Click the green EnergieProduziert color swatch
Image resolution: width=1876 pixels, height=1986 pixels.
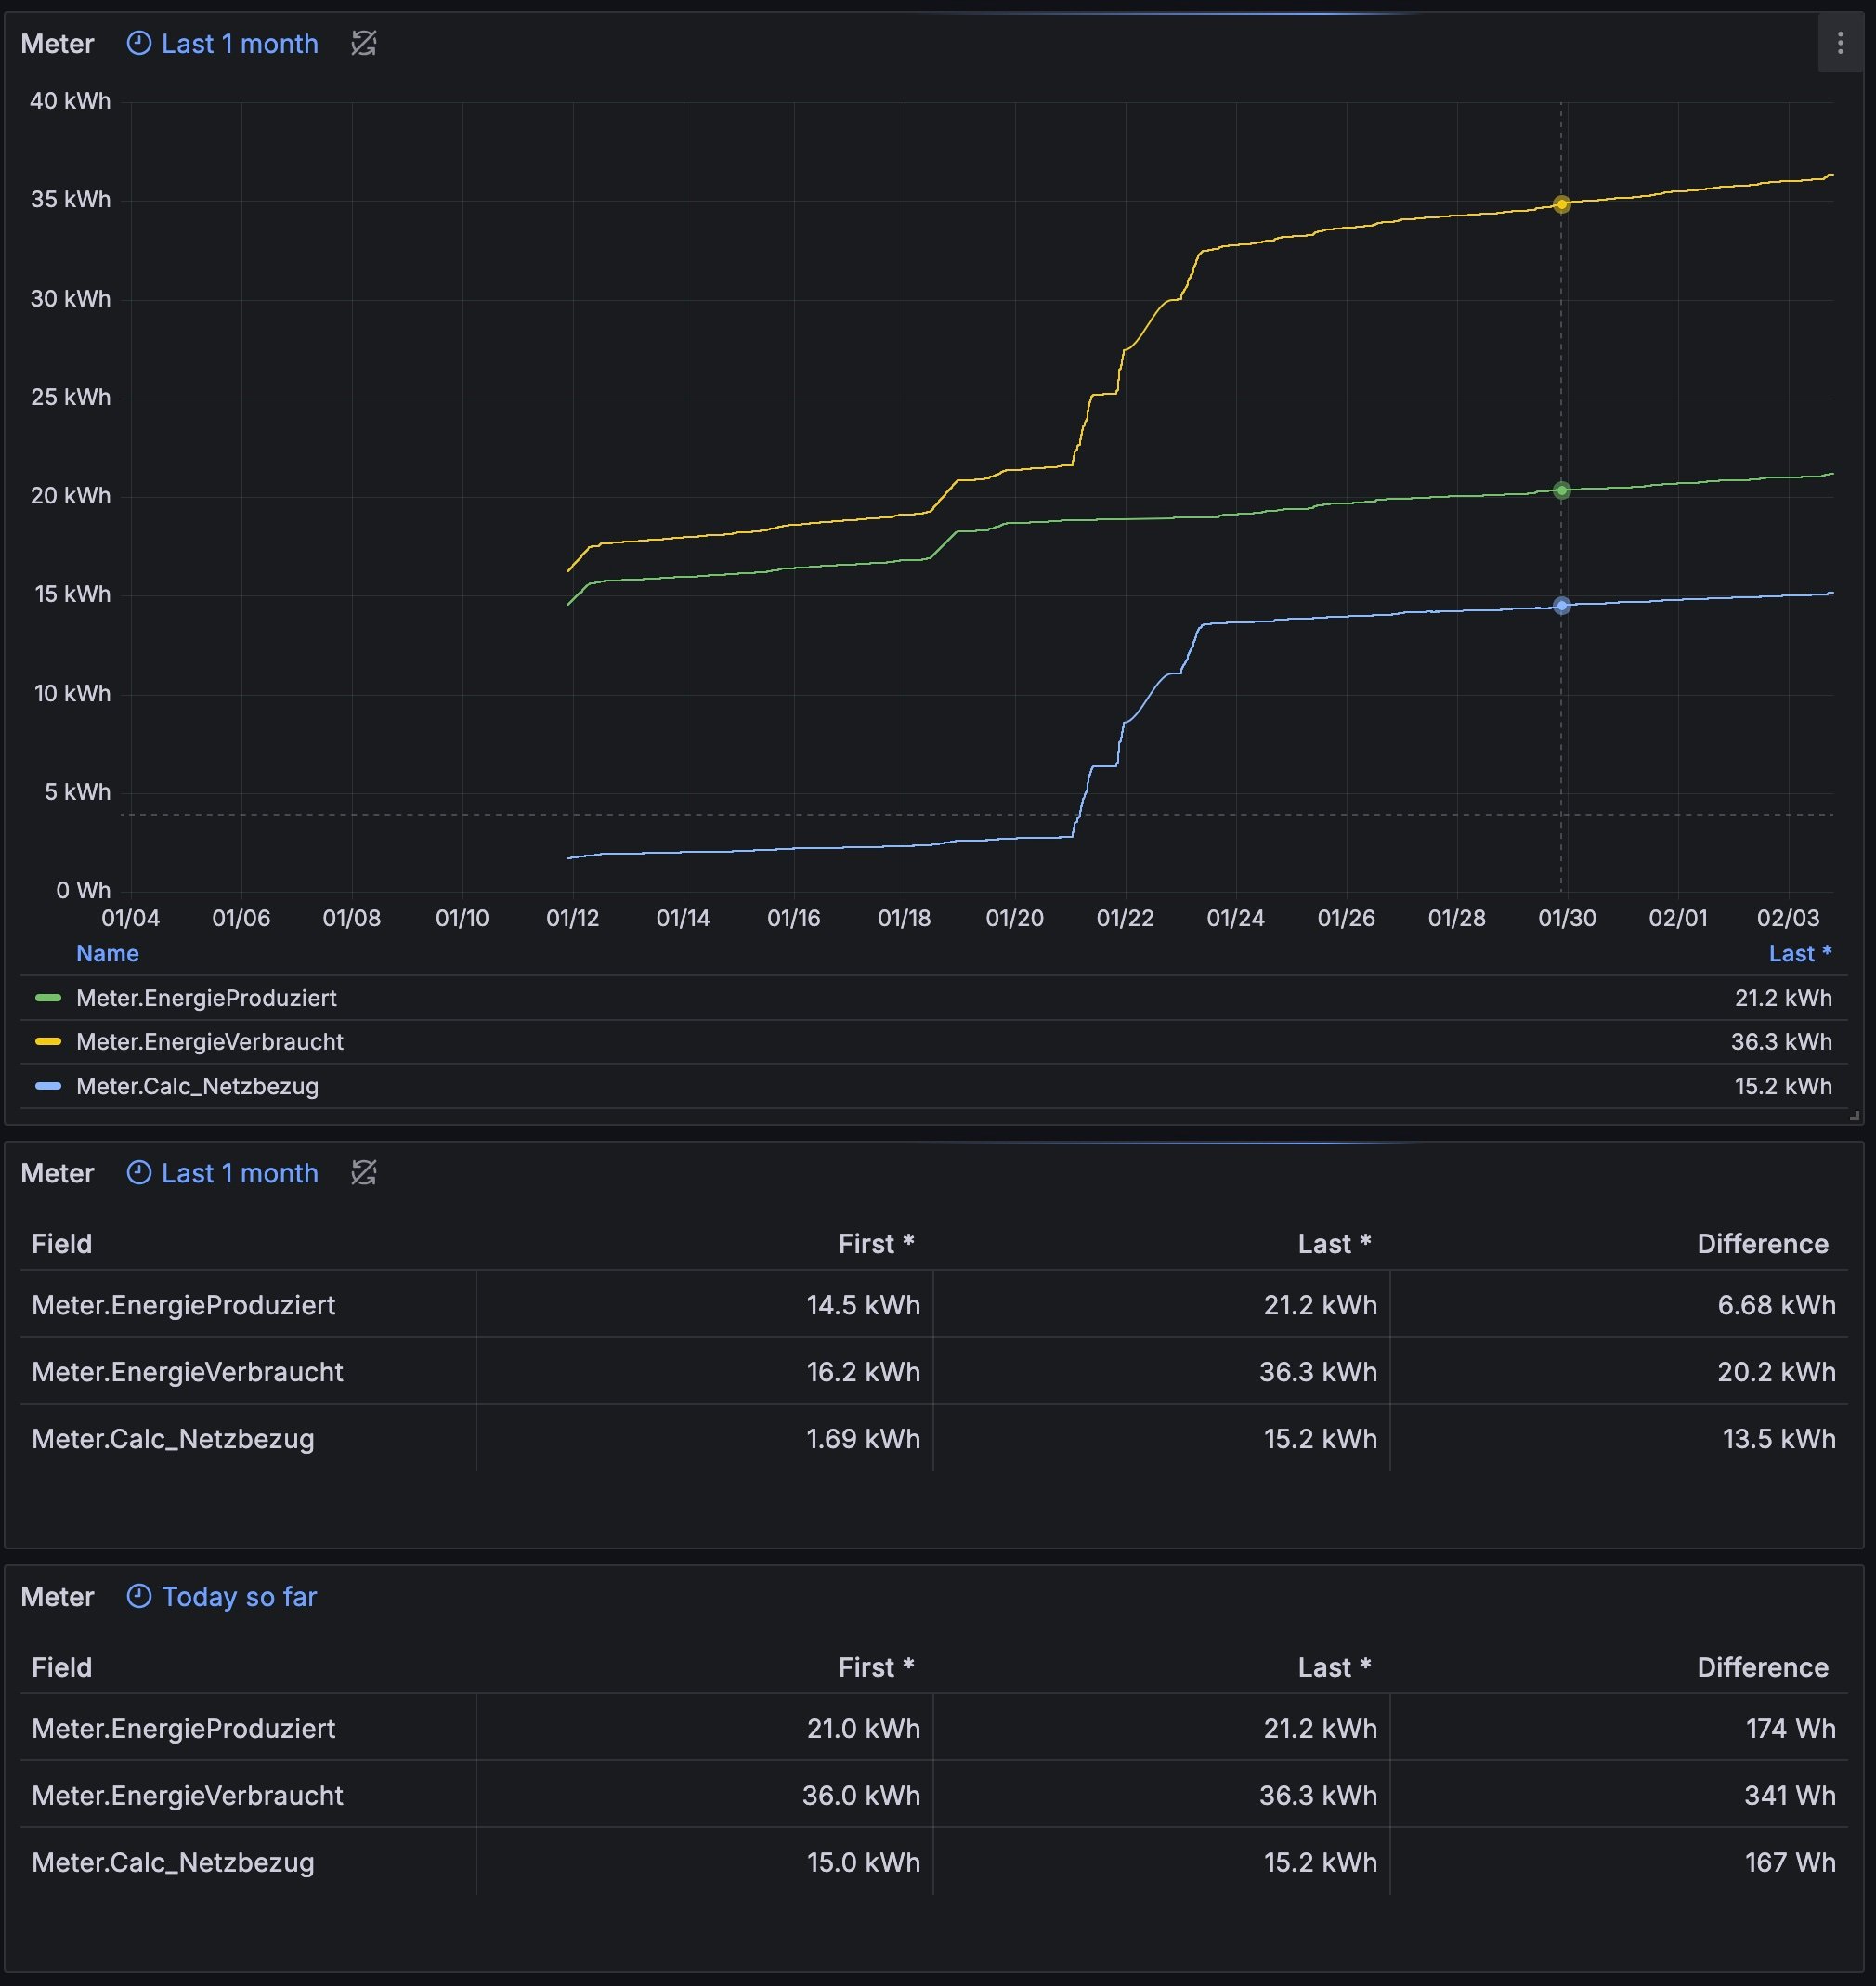48,998
